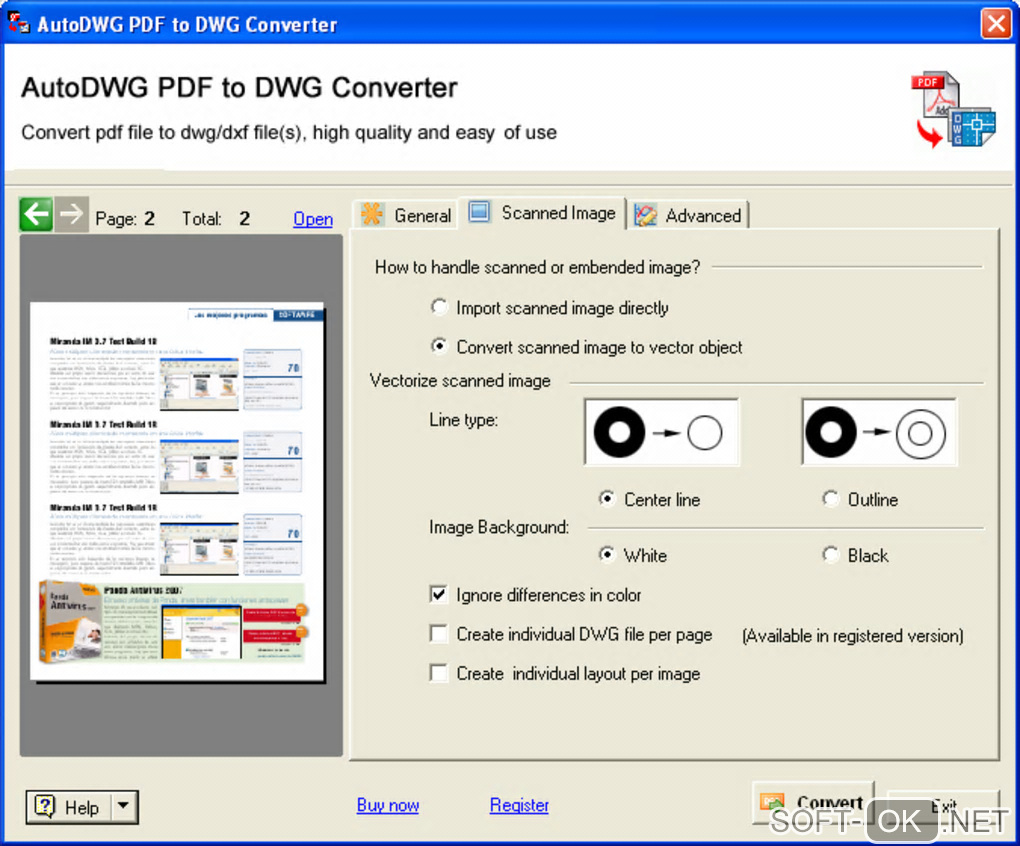Set image background to White
Image resolution: width=1020 pixels, height=846 pixels.
click(633, 555)
